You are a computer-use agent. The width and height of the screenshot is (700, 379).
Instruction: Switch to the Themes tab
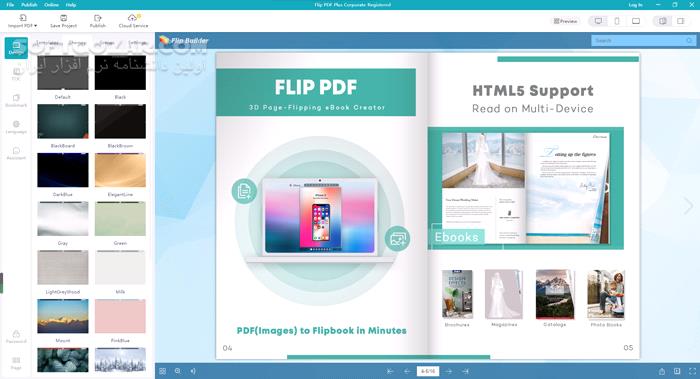[78, 43]
